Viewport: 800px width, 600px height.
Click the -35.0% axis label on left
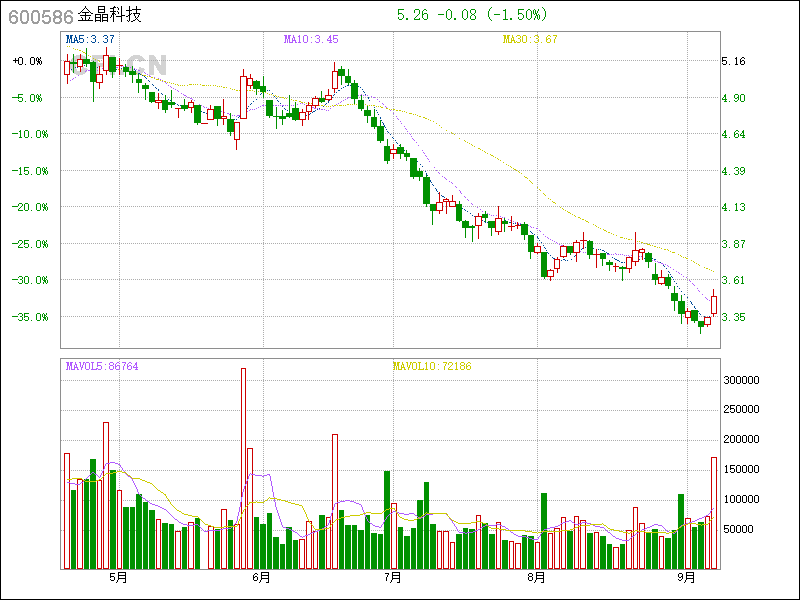(27, 317)
